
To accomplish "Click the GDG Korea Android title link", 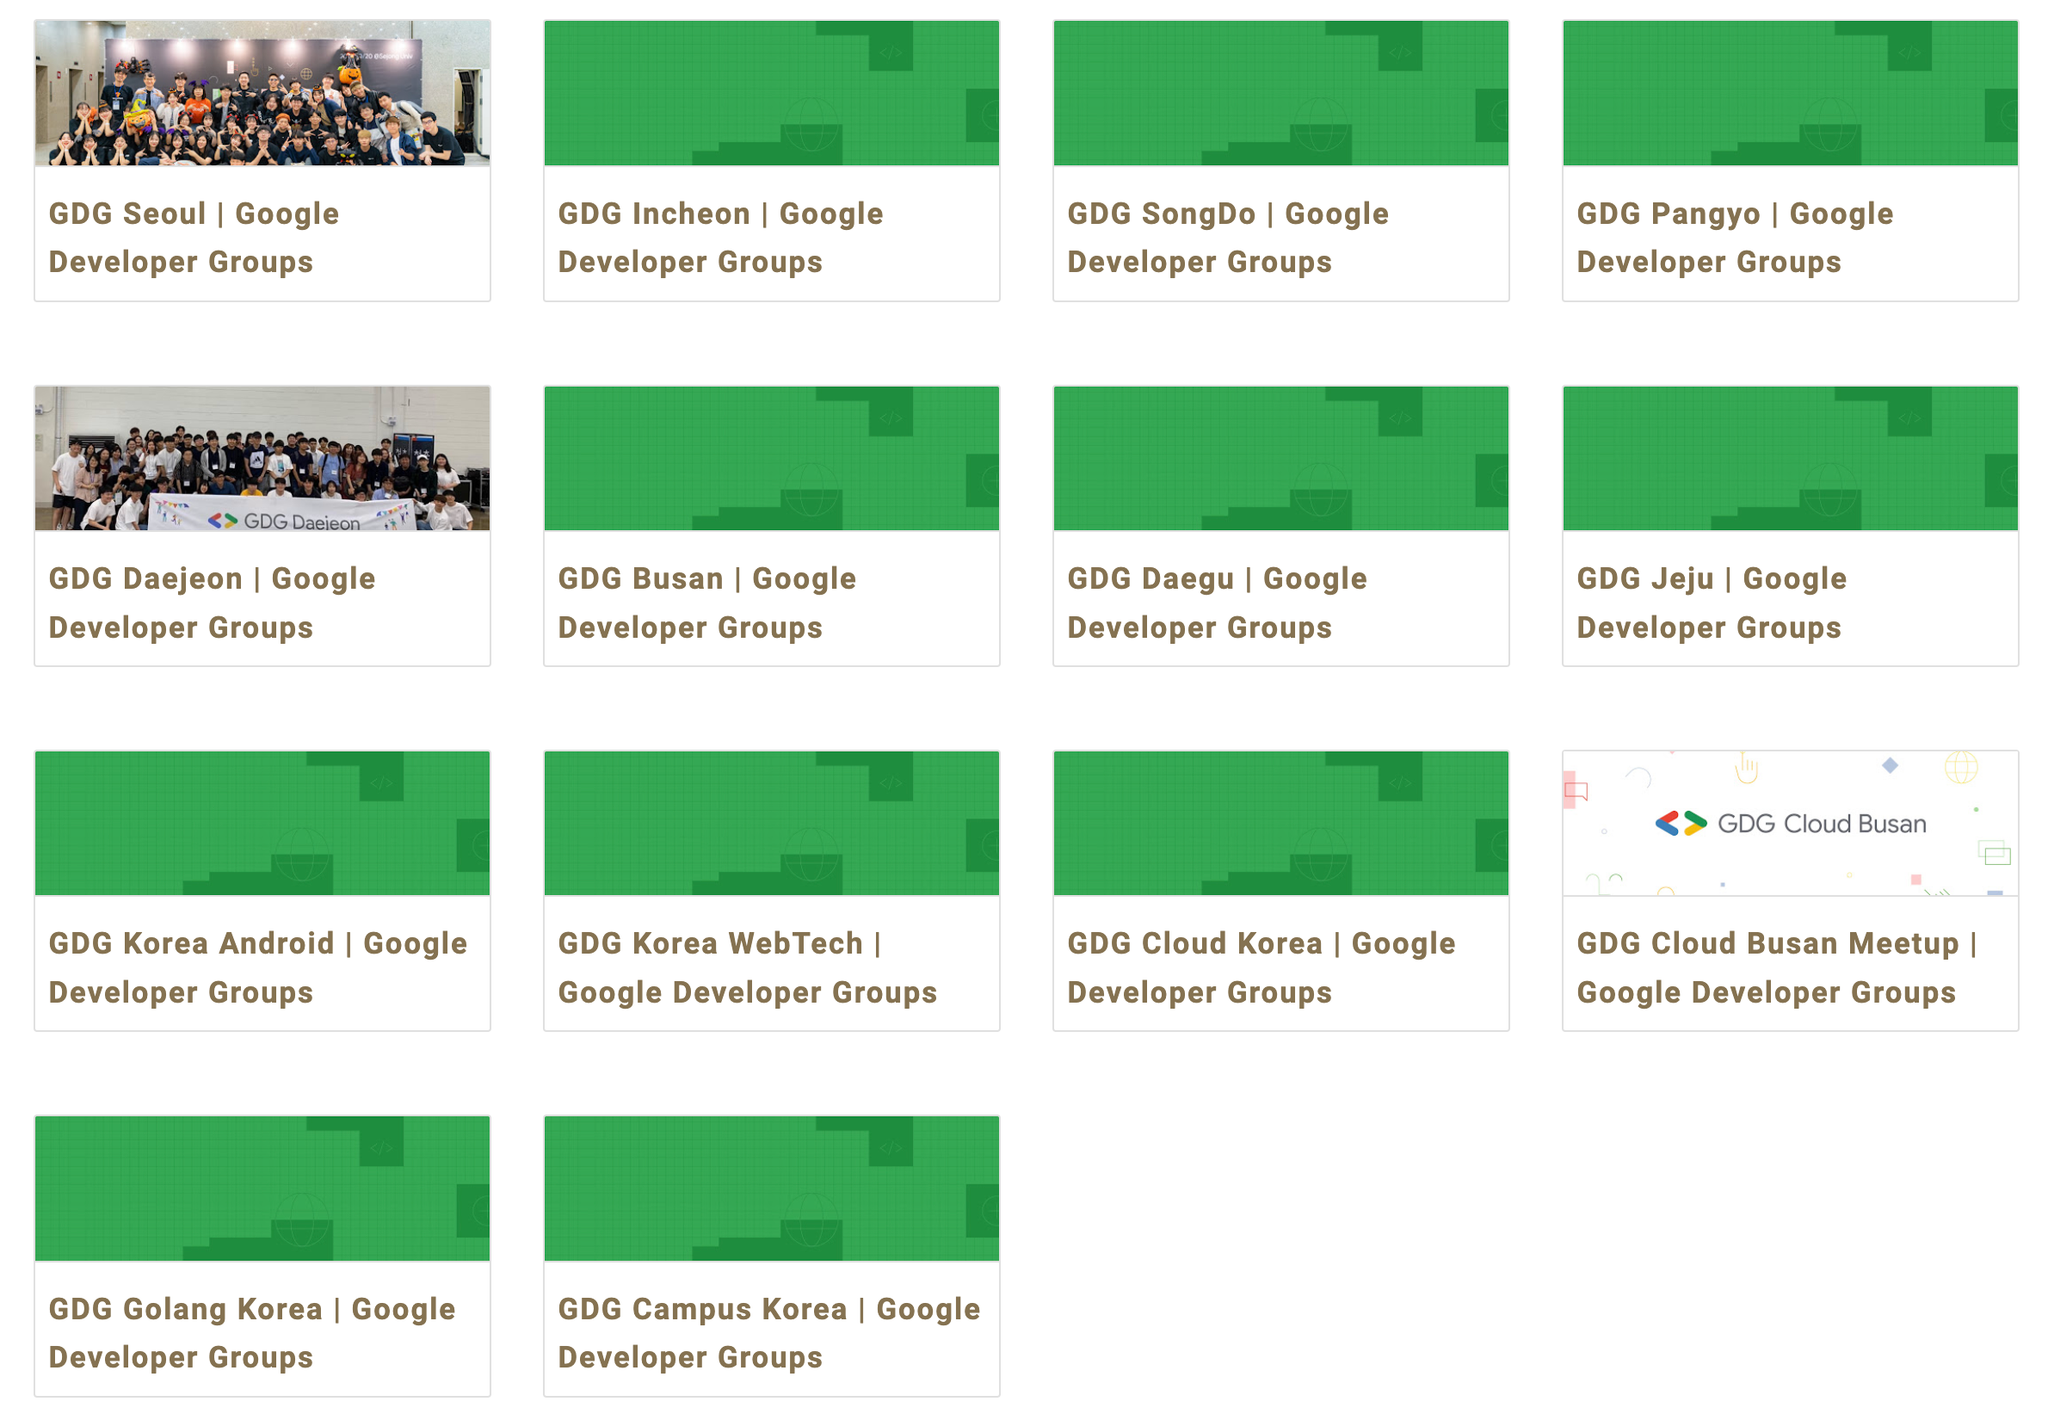I will (258, 968).
